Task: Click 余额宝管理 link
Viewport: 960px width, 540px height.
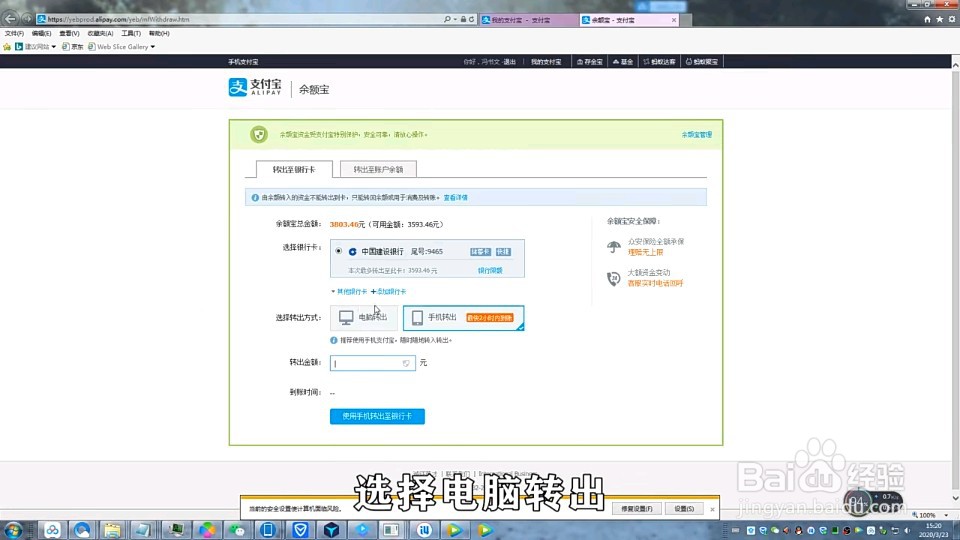Action: 697,135
